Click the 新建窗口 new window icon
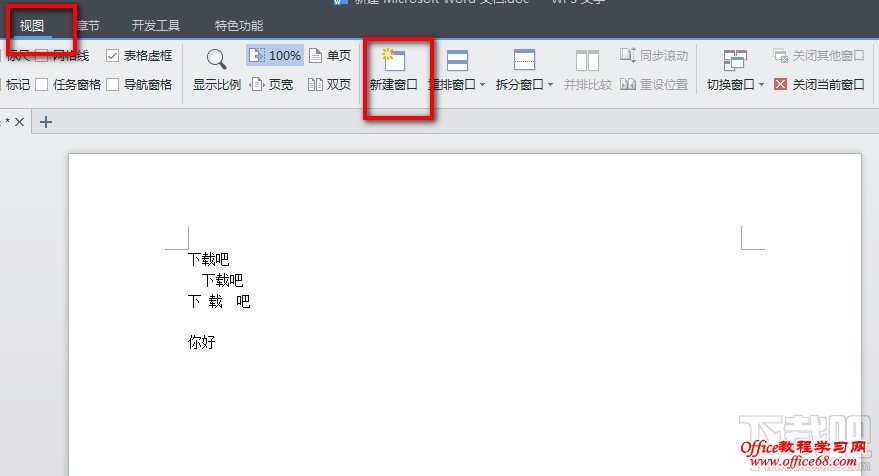879x476 pixels. tap(394, 60)
